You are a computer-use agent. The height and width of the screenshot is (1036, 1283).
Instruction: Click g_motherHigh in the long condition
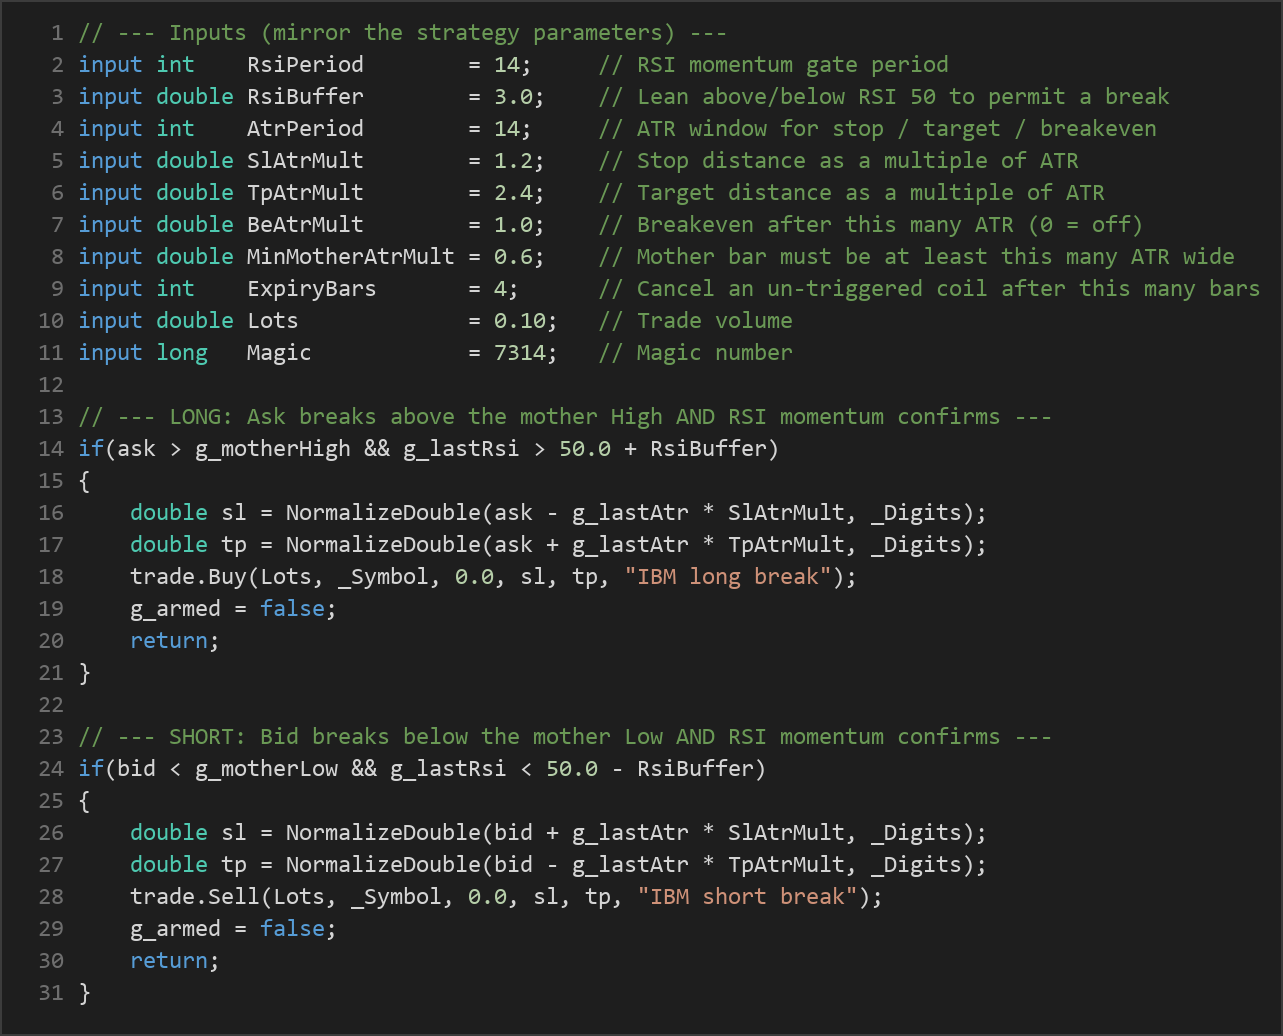click(x=273, y=449)
